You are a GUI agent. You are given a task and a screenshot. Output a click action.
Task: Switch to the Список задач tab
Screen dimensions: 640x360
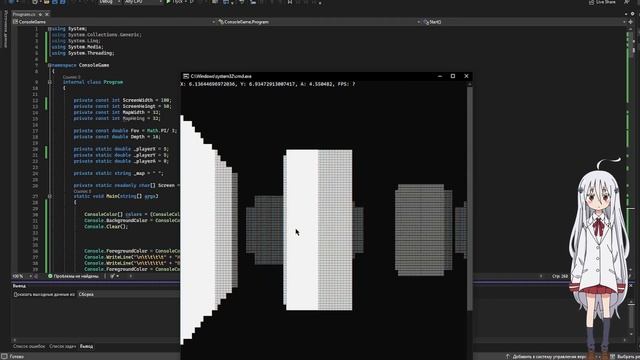click(x=62, y=346)
